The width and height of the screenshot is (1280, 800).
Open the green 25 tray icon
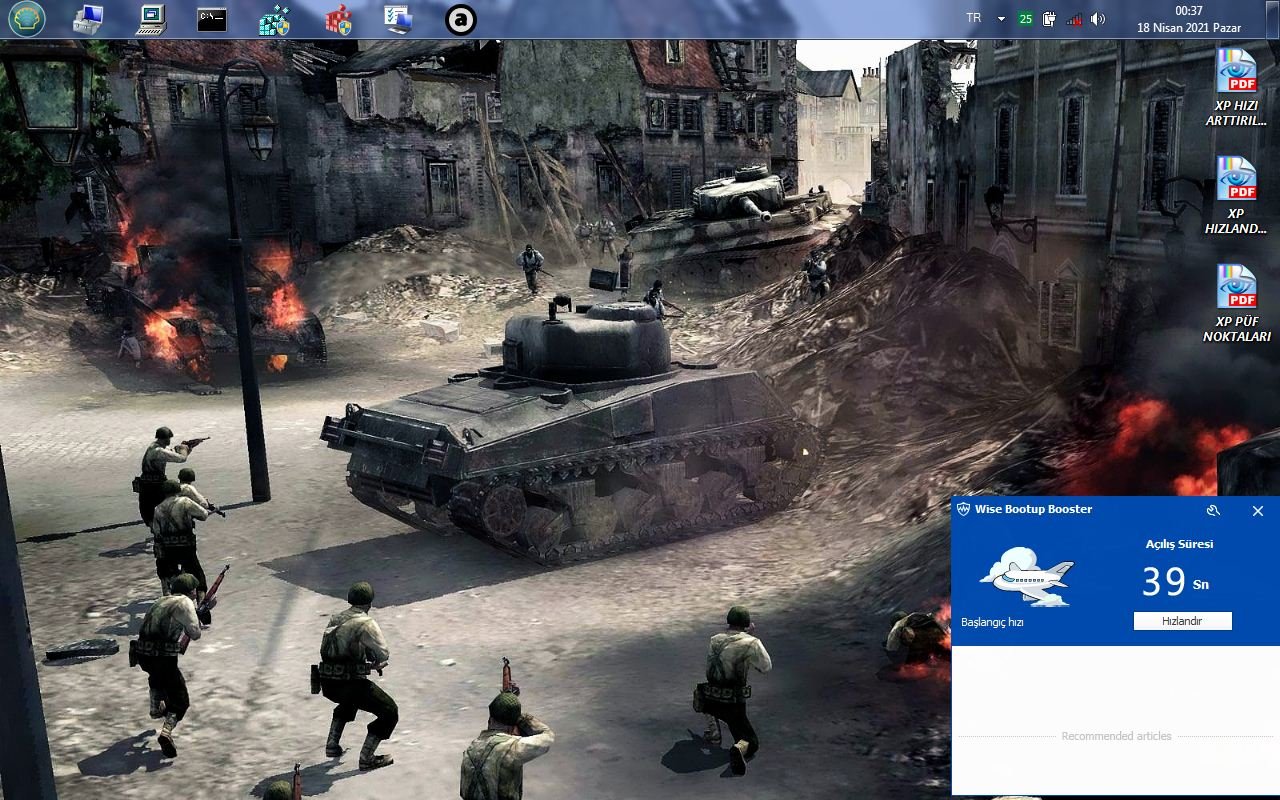(x=1025, y=19)
